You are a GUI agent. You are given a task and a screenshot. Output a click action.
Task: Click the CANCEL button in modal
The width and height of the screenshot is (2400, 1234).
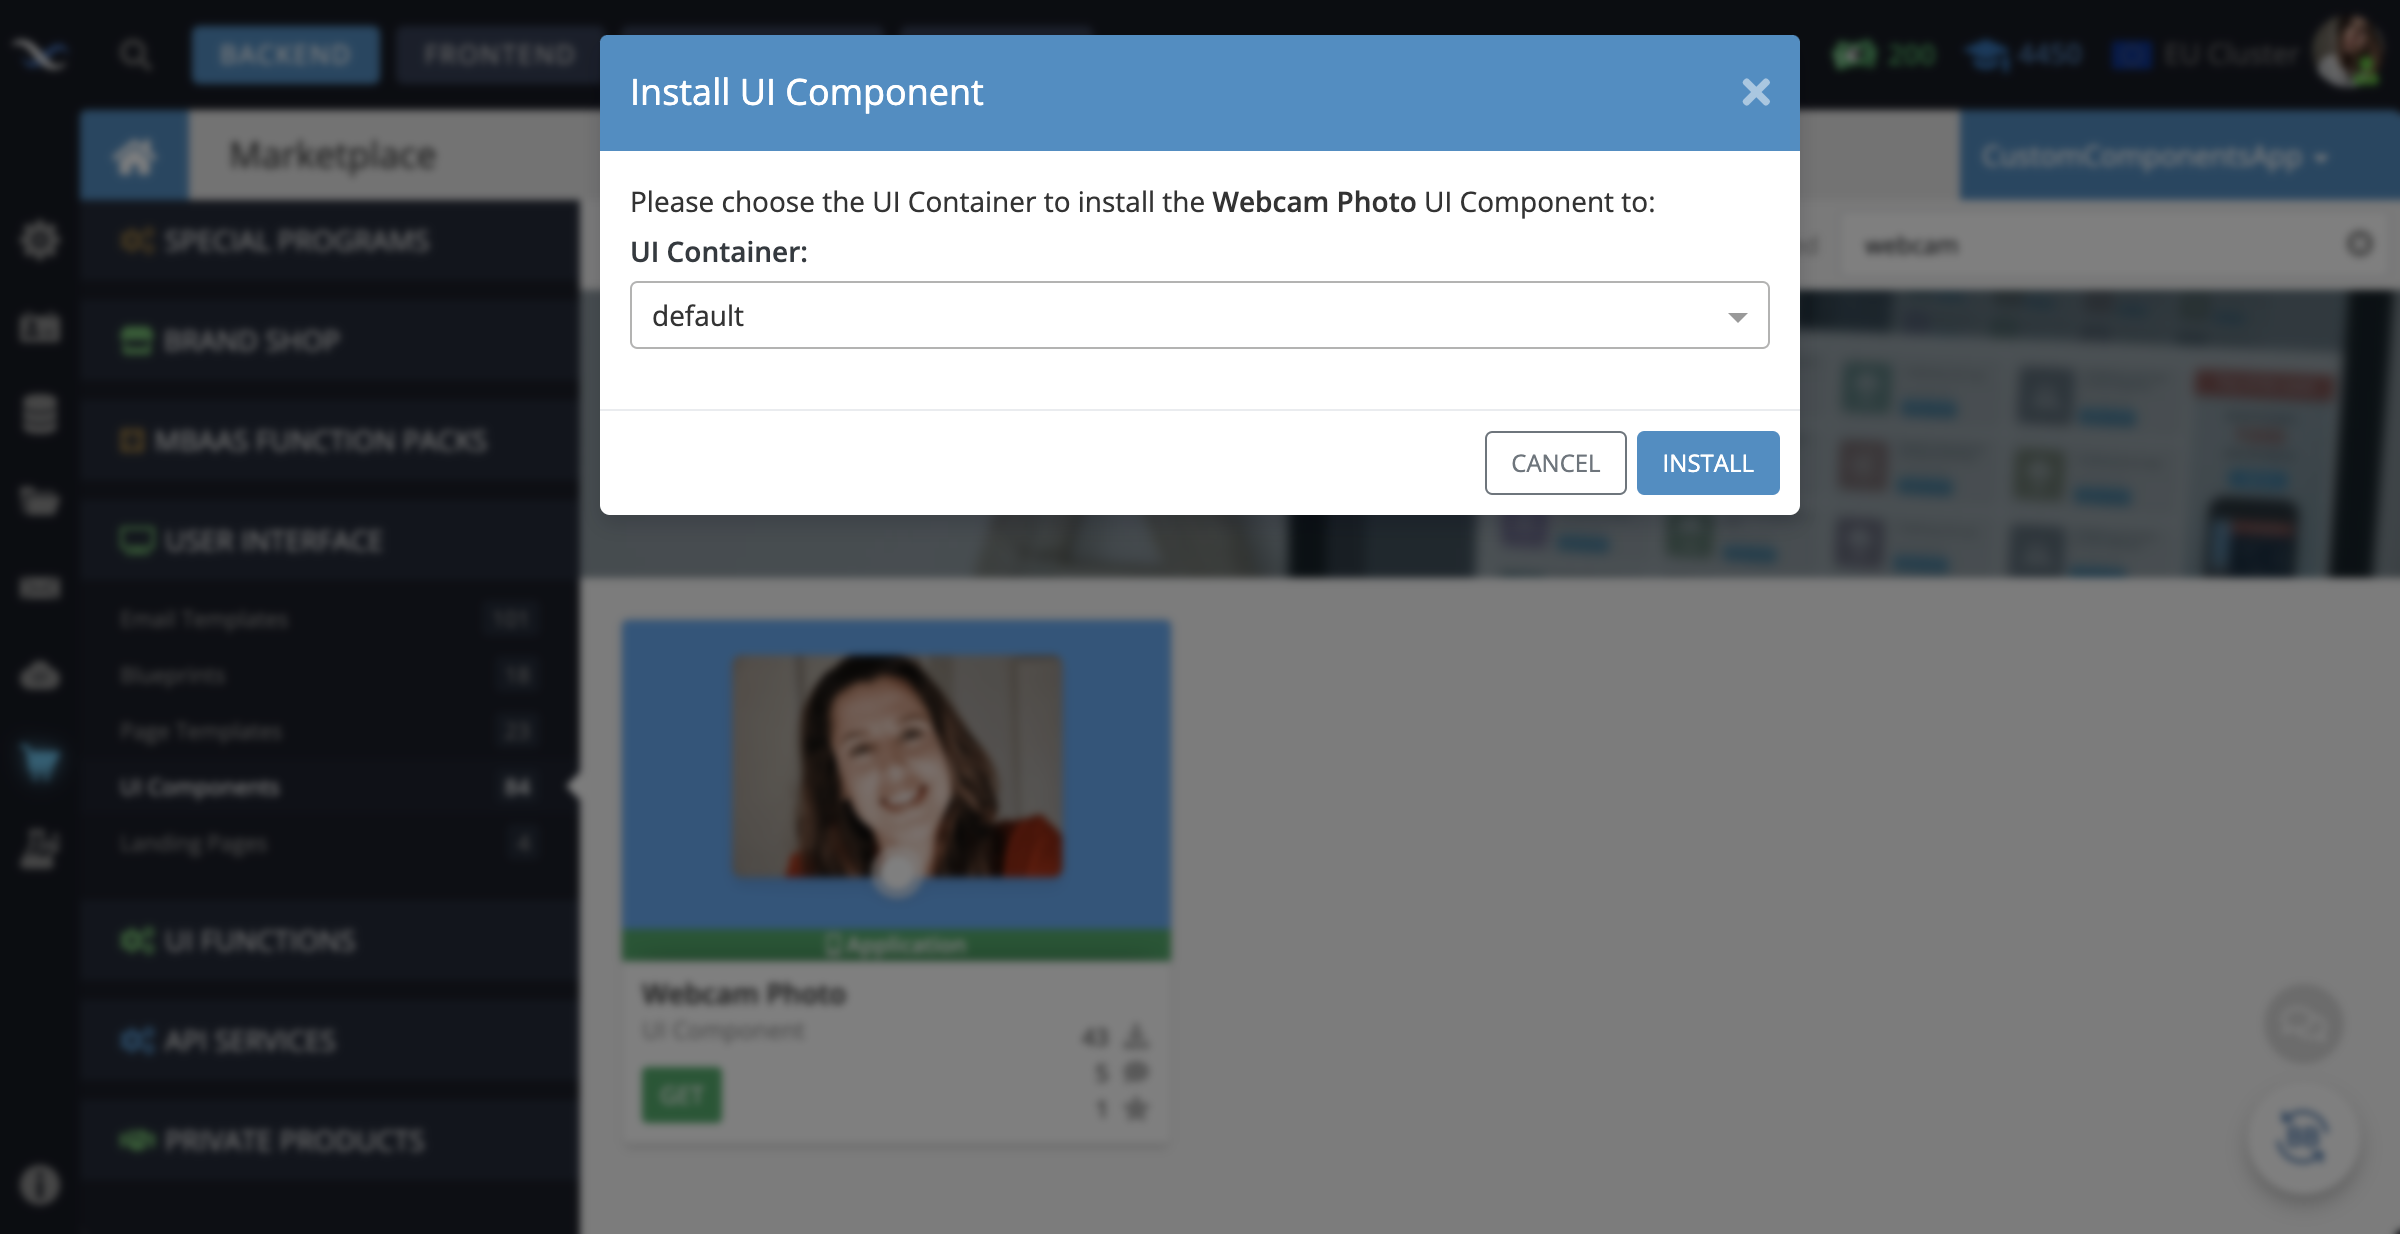tap(1555, 463)
